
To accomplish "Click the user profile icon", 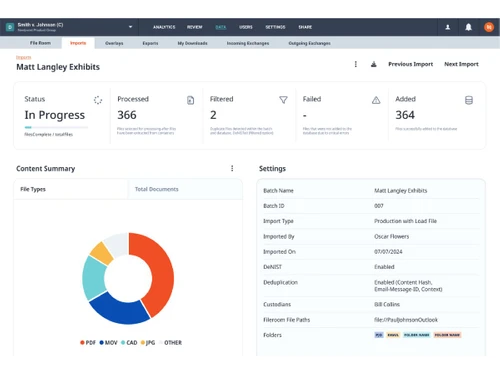I will [x=448, y=27].
